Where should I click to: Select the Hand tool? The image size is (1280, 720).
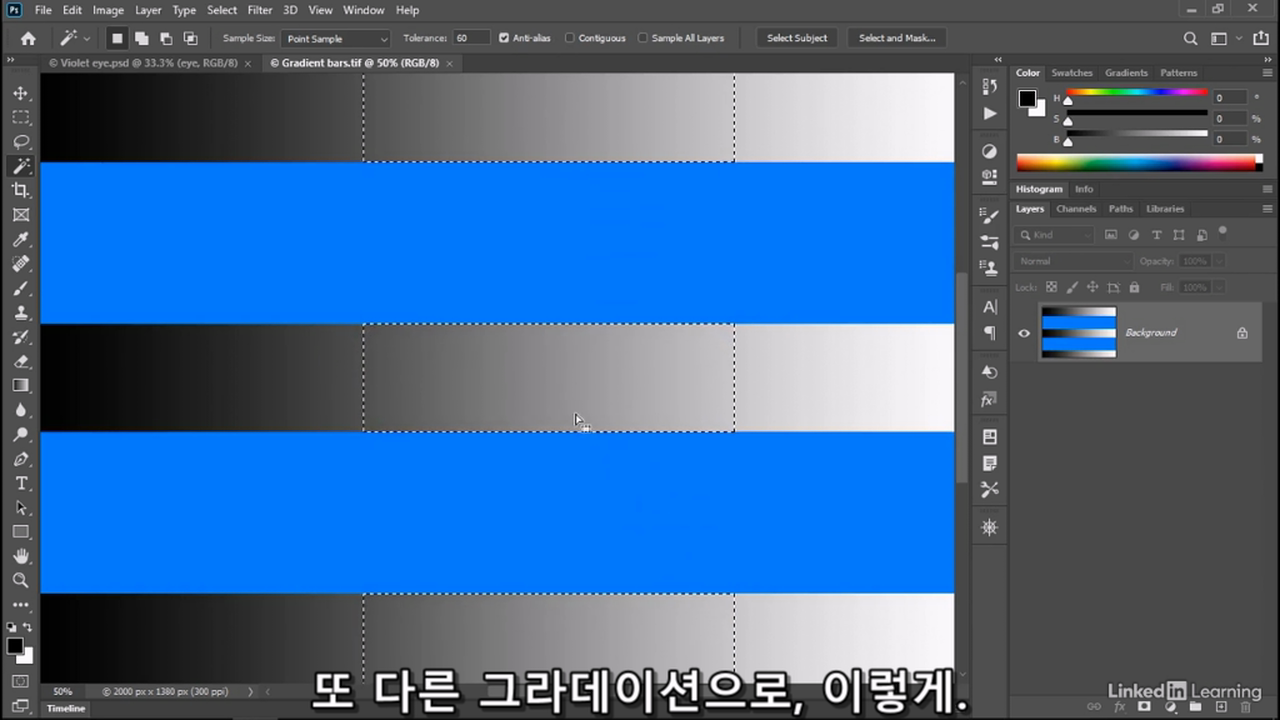pyautogui.click(x=21, y=556)
